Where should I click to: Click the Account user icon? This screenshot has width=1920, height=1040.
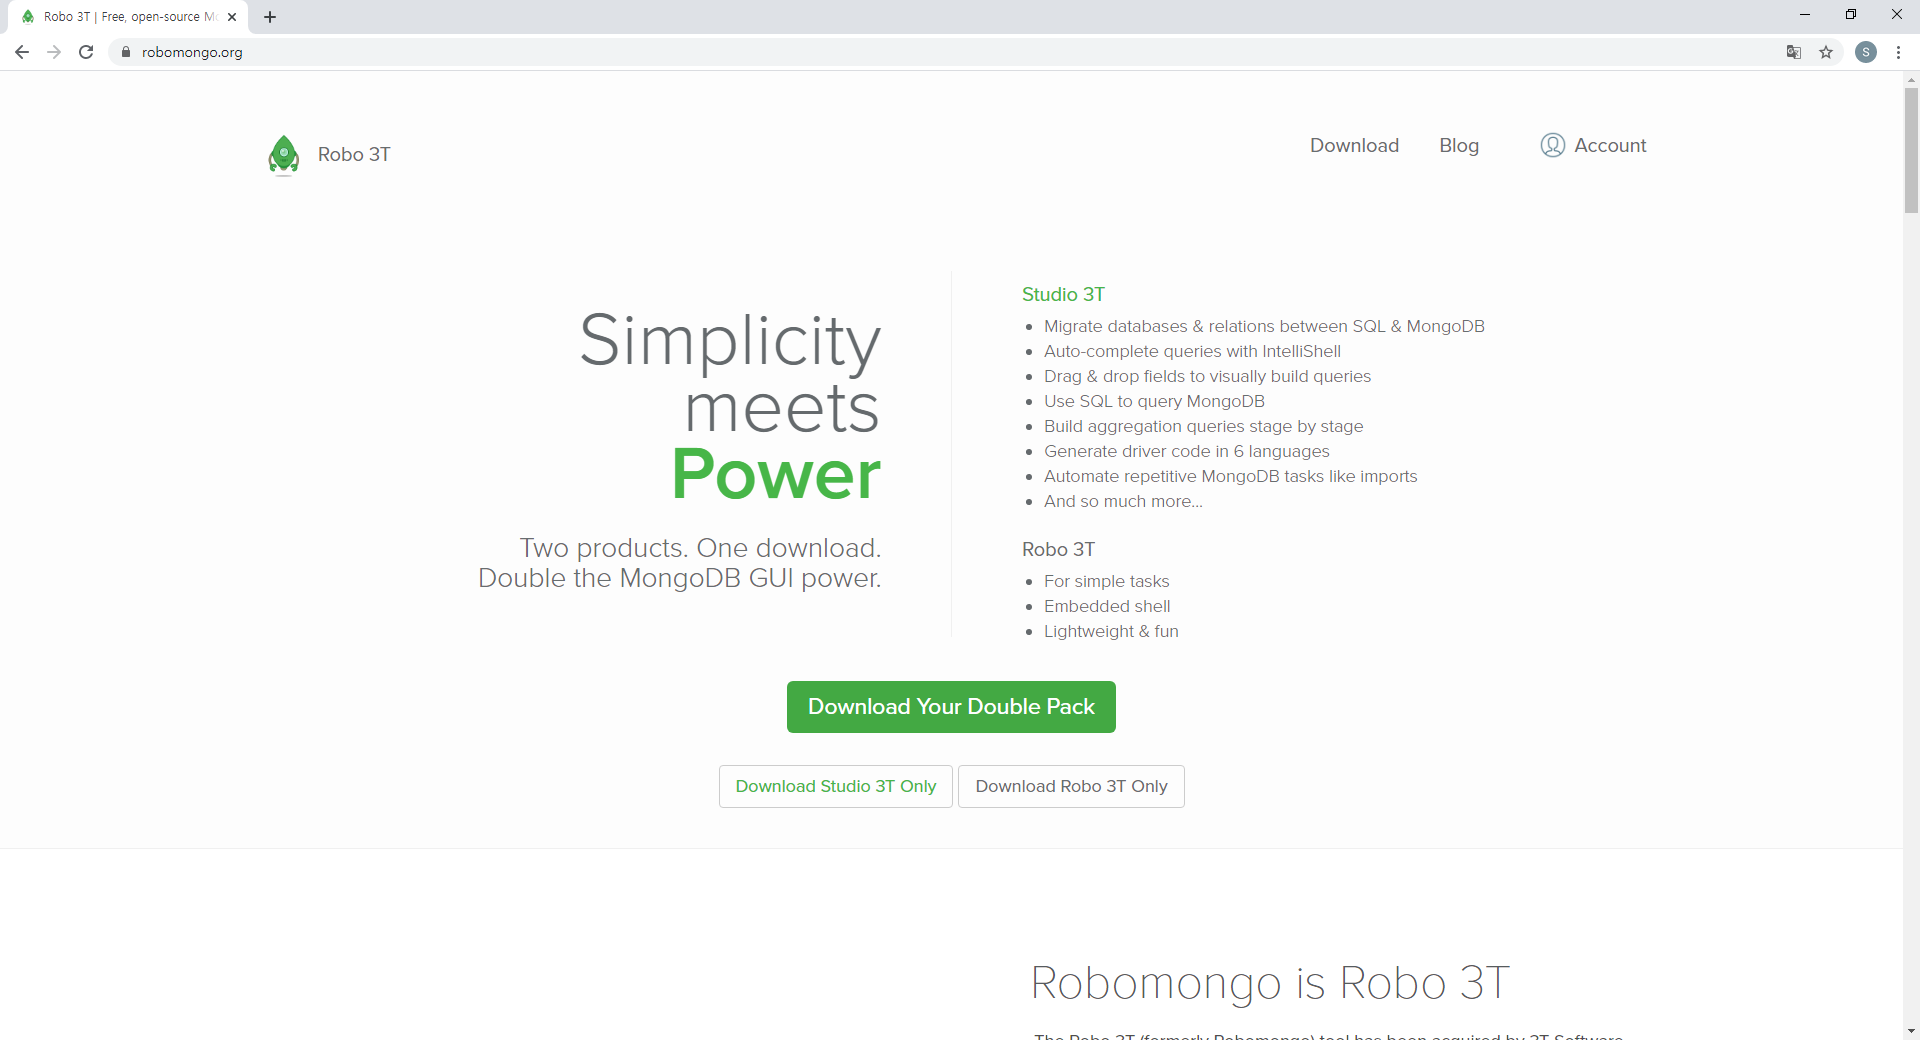[1552, 145]
